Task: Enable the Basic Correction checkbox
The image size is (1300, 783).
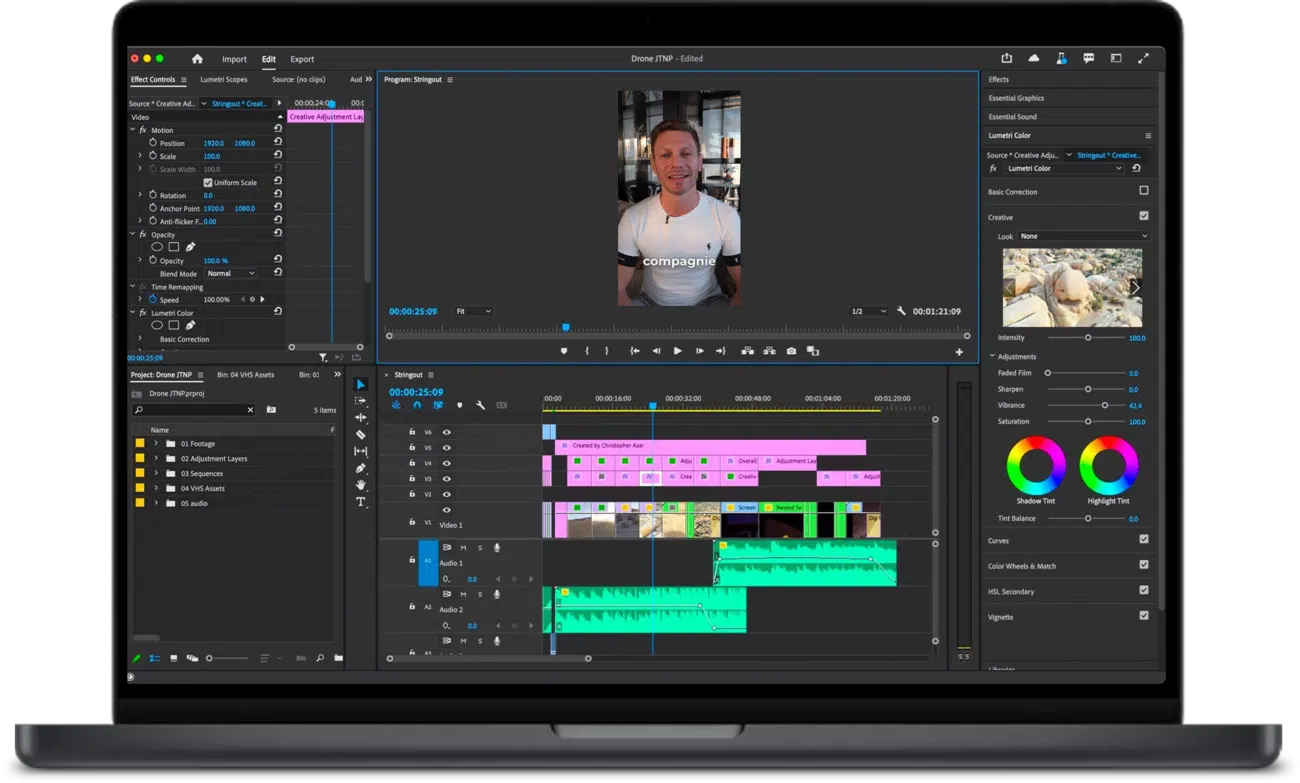Action: [x=1144, y=190]
